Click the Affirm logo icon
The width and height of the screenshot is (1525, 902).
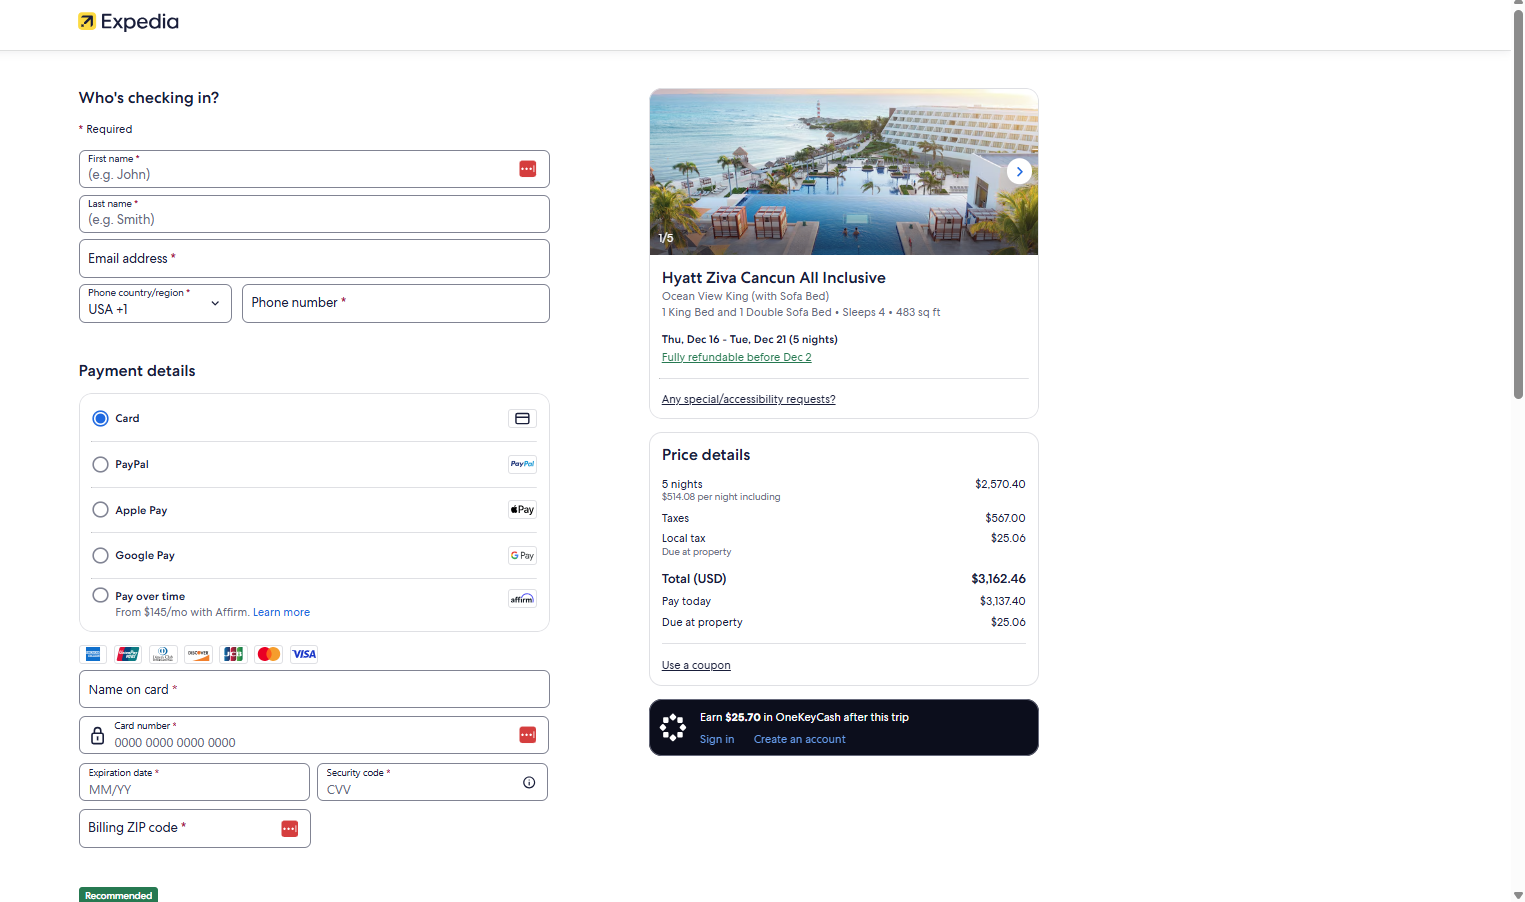point(522,599)
